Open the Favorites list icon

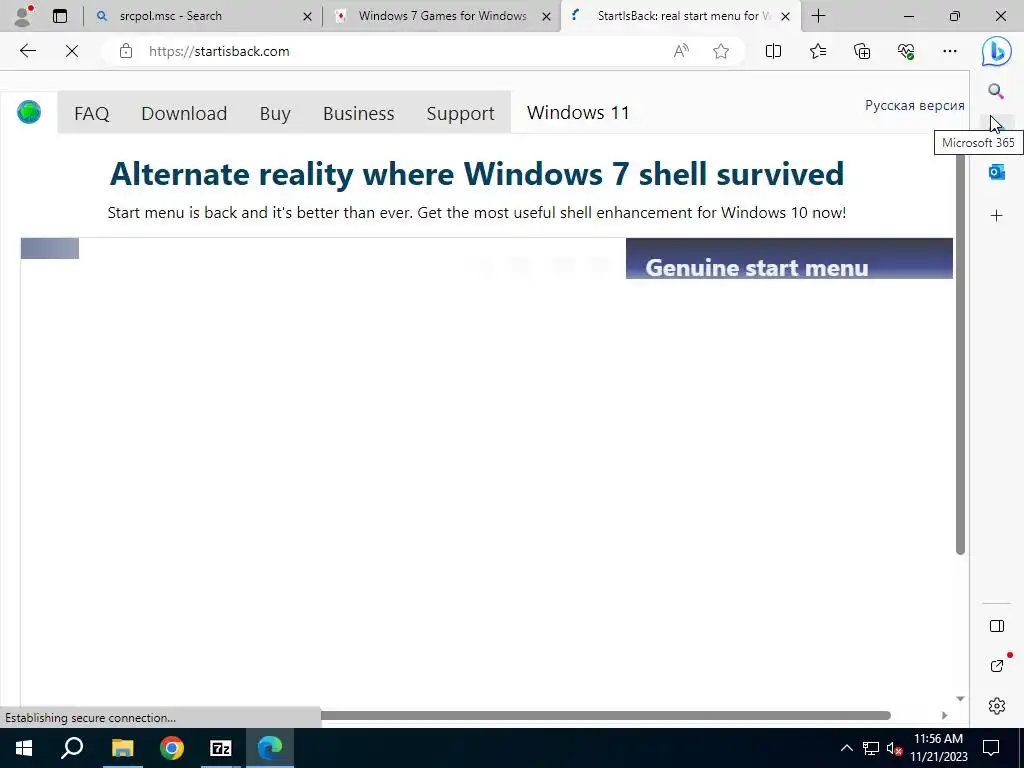[818, 51]
